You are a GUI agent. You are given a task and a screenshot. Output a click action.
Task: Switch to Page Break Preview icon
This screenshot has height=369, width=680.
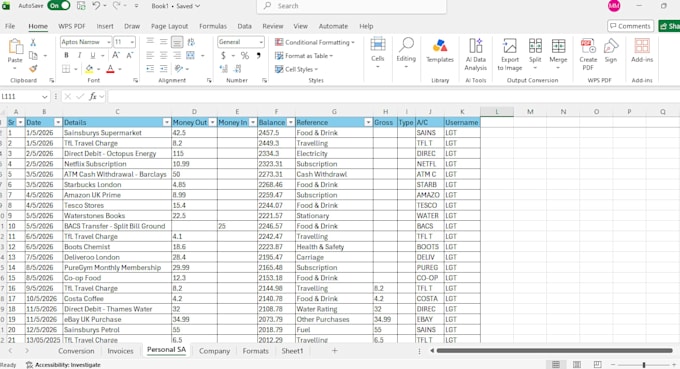597,365
